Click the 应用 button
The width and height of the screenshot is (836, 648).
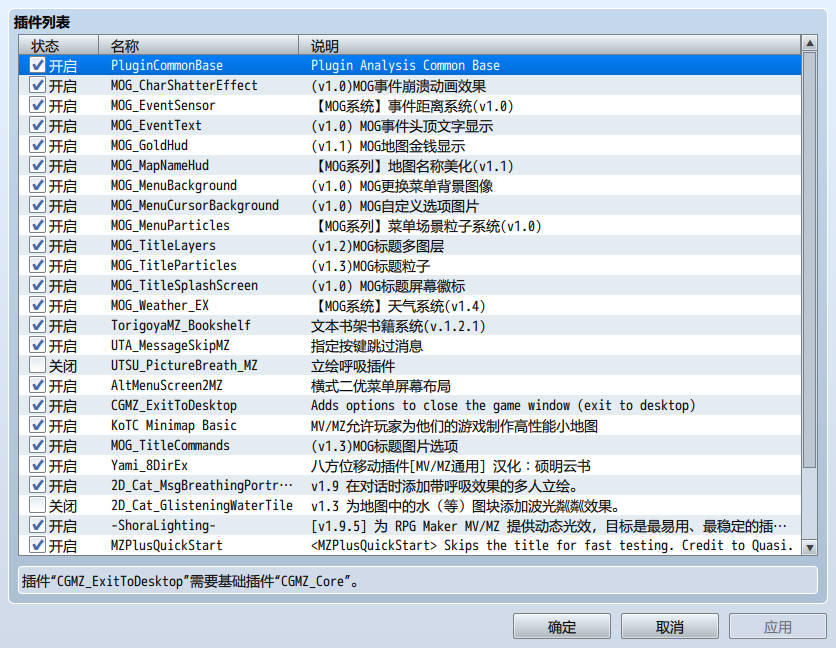777,627
